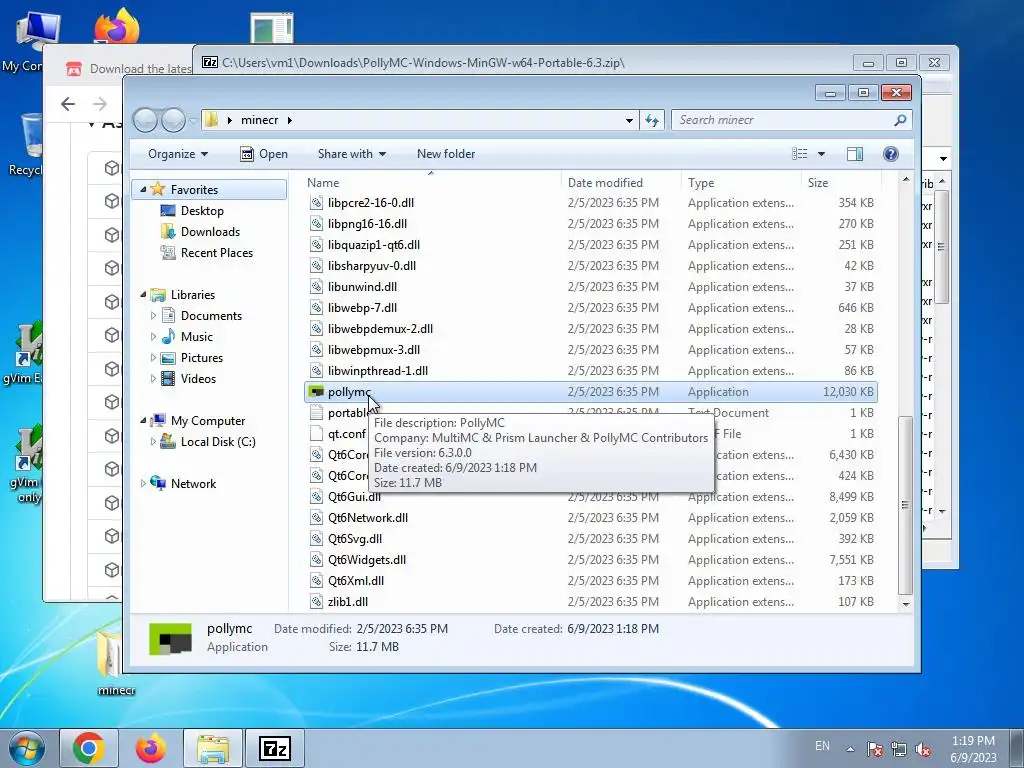Viewport: 1024px width, 768px height.
Task: Select zlib1.dll
Action: (591, 601)
